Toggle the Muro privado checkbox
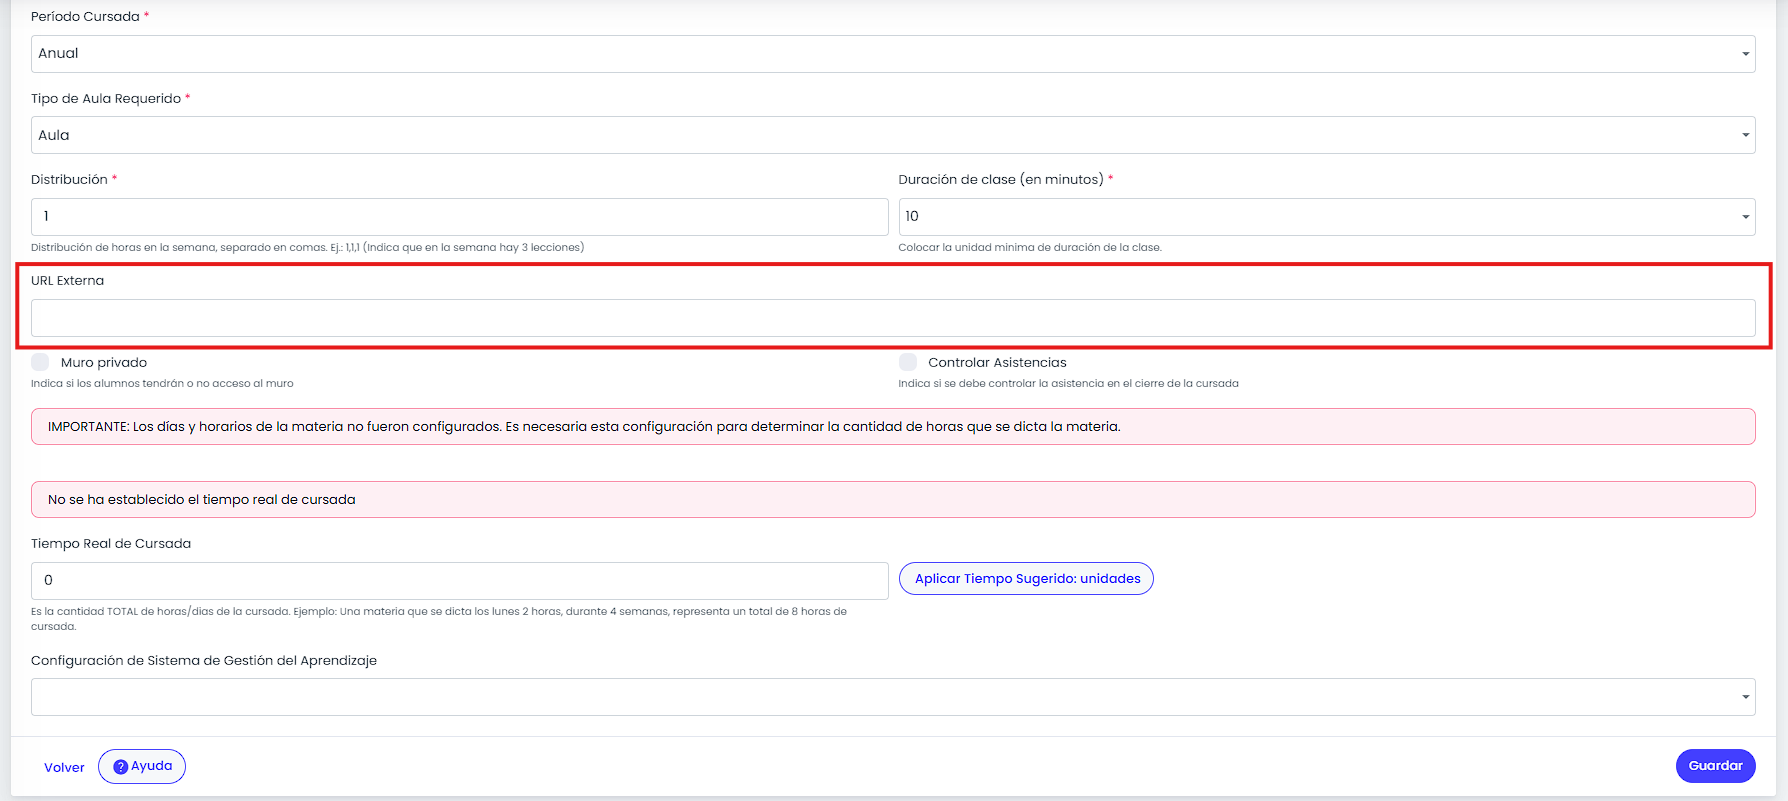The width and height of the screenshot is (1788, 801). pyautogui.click(x=40, y=362)
